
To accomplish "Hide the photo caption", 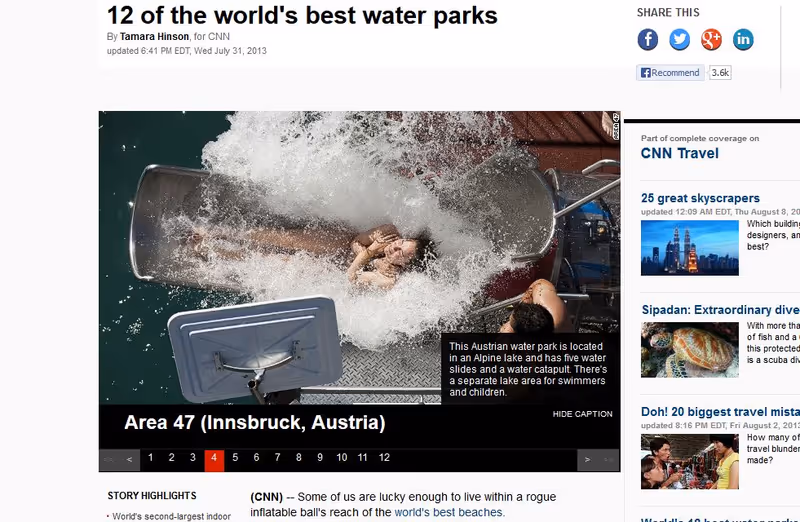I will tap(582, 414).
